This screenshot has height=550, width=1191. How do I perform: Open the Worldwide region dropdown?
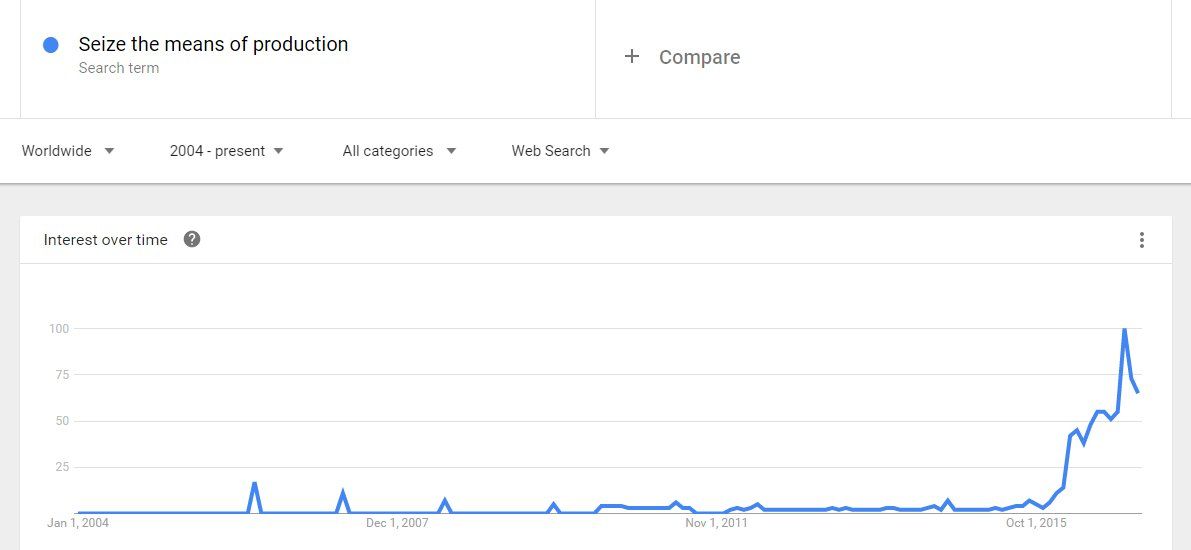(x=68, y=151)
